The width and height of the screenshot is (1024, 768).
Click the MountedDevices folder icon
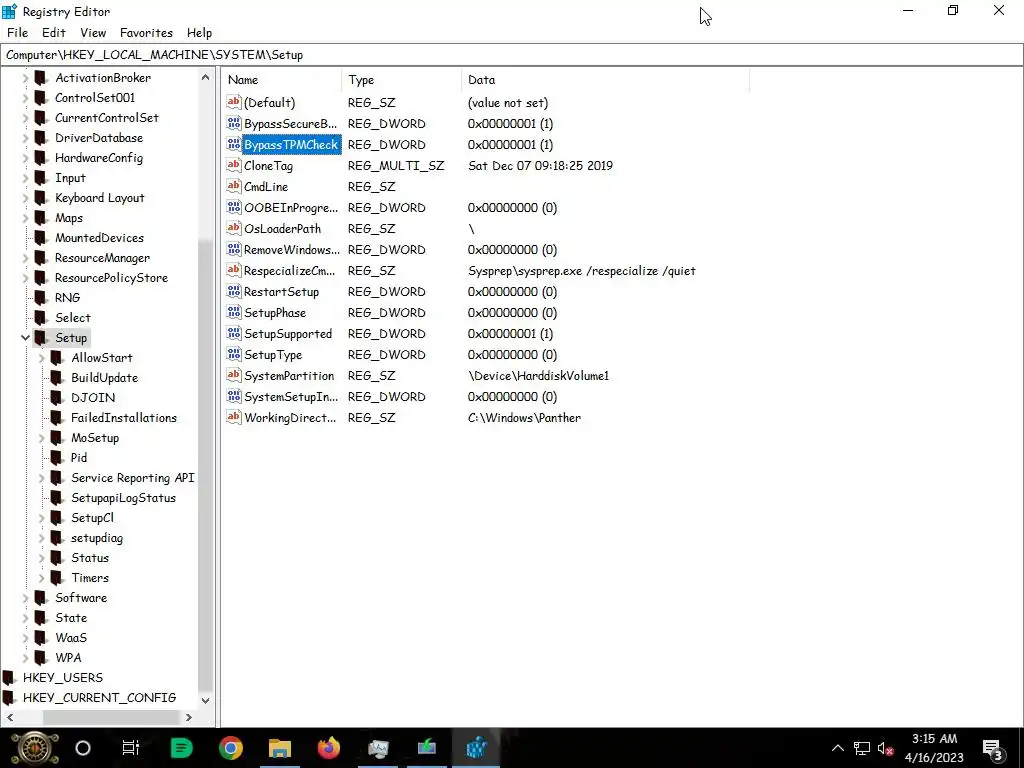click(41, 238)
